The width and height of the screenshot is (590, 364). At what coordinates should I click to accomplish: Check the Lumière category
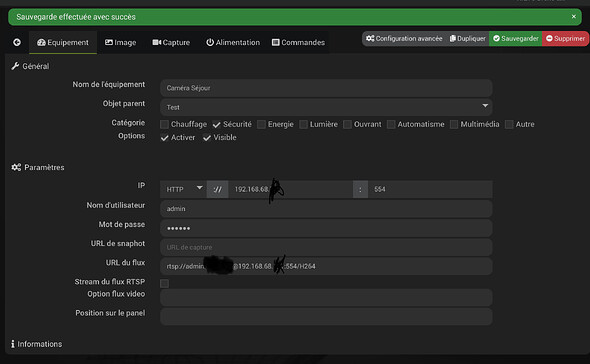(x=303, y=125)
